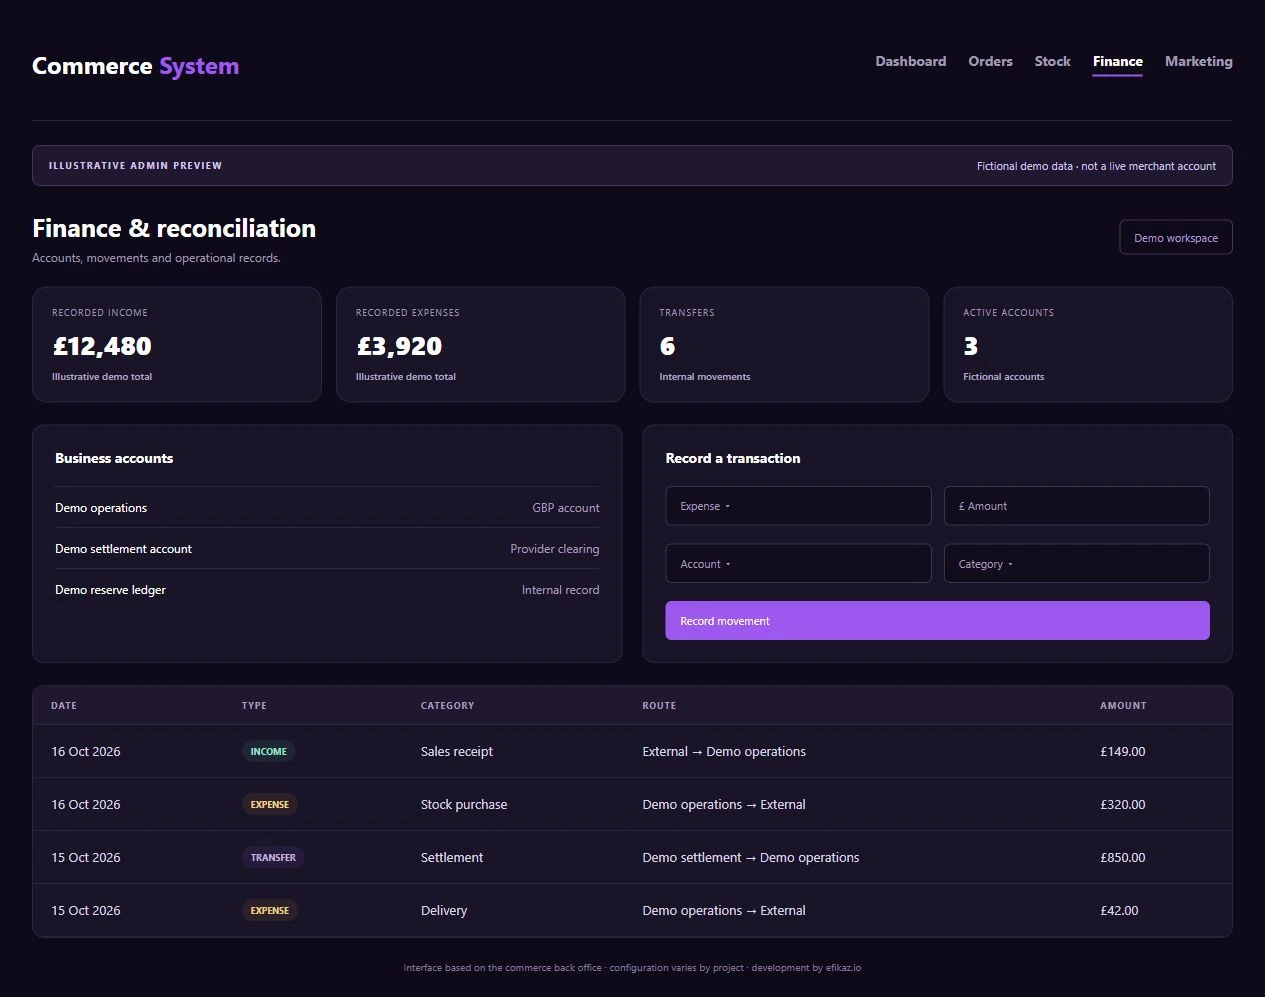Click the Stock purchase category cell
Viewport: 1265px width, 997px height.
pyautogui.click(x=464, y=805)
